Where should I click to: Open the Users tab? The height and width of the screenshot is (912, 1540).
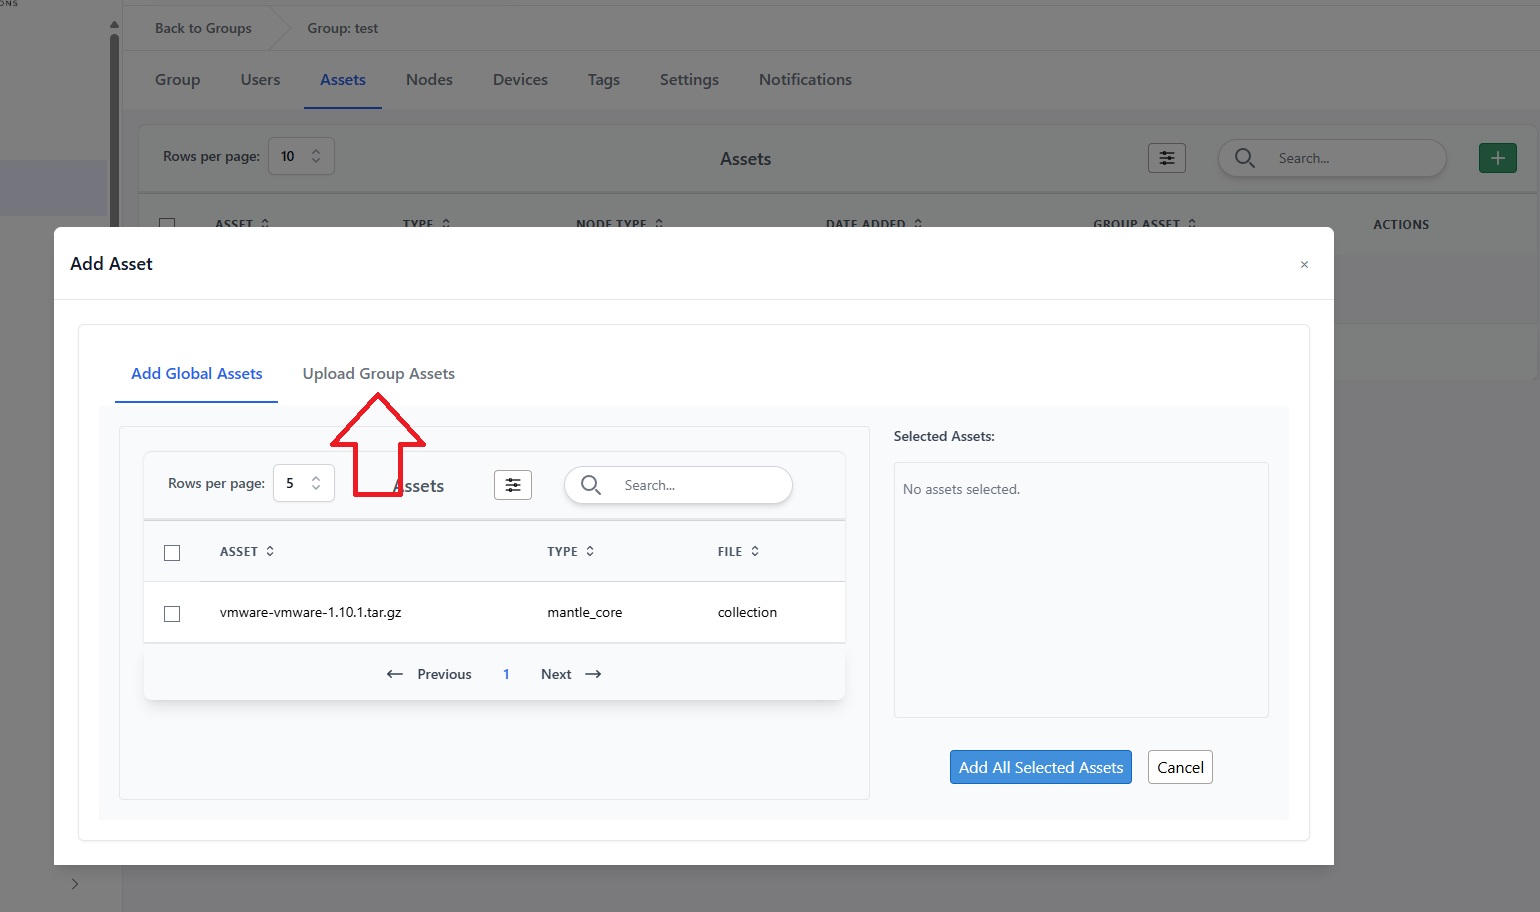coord(260,80)
